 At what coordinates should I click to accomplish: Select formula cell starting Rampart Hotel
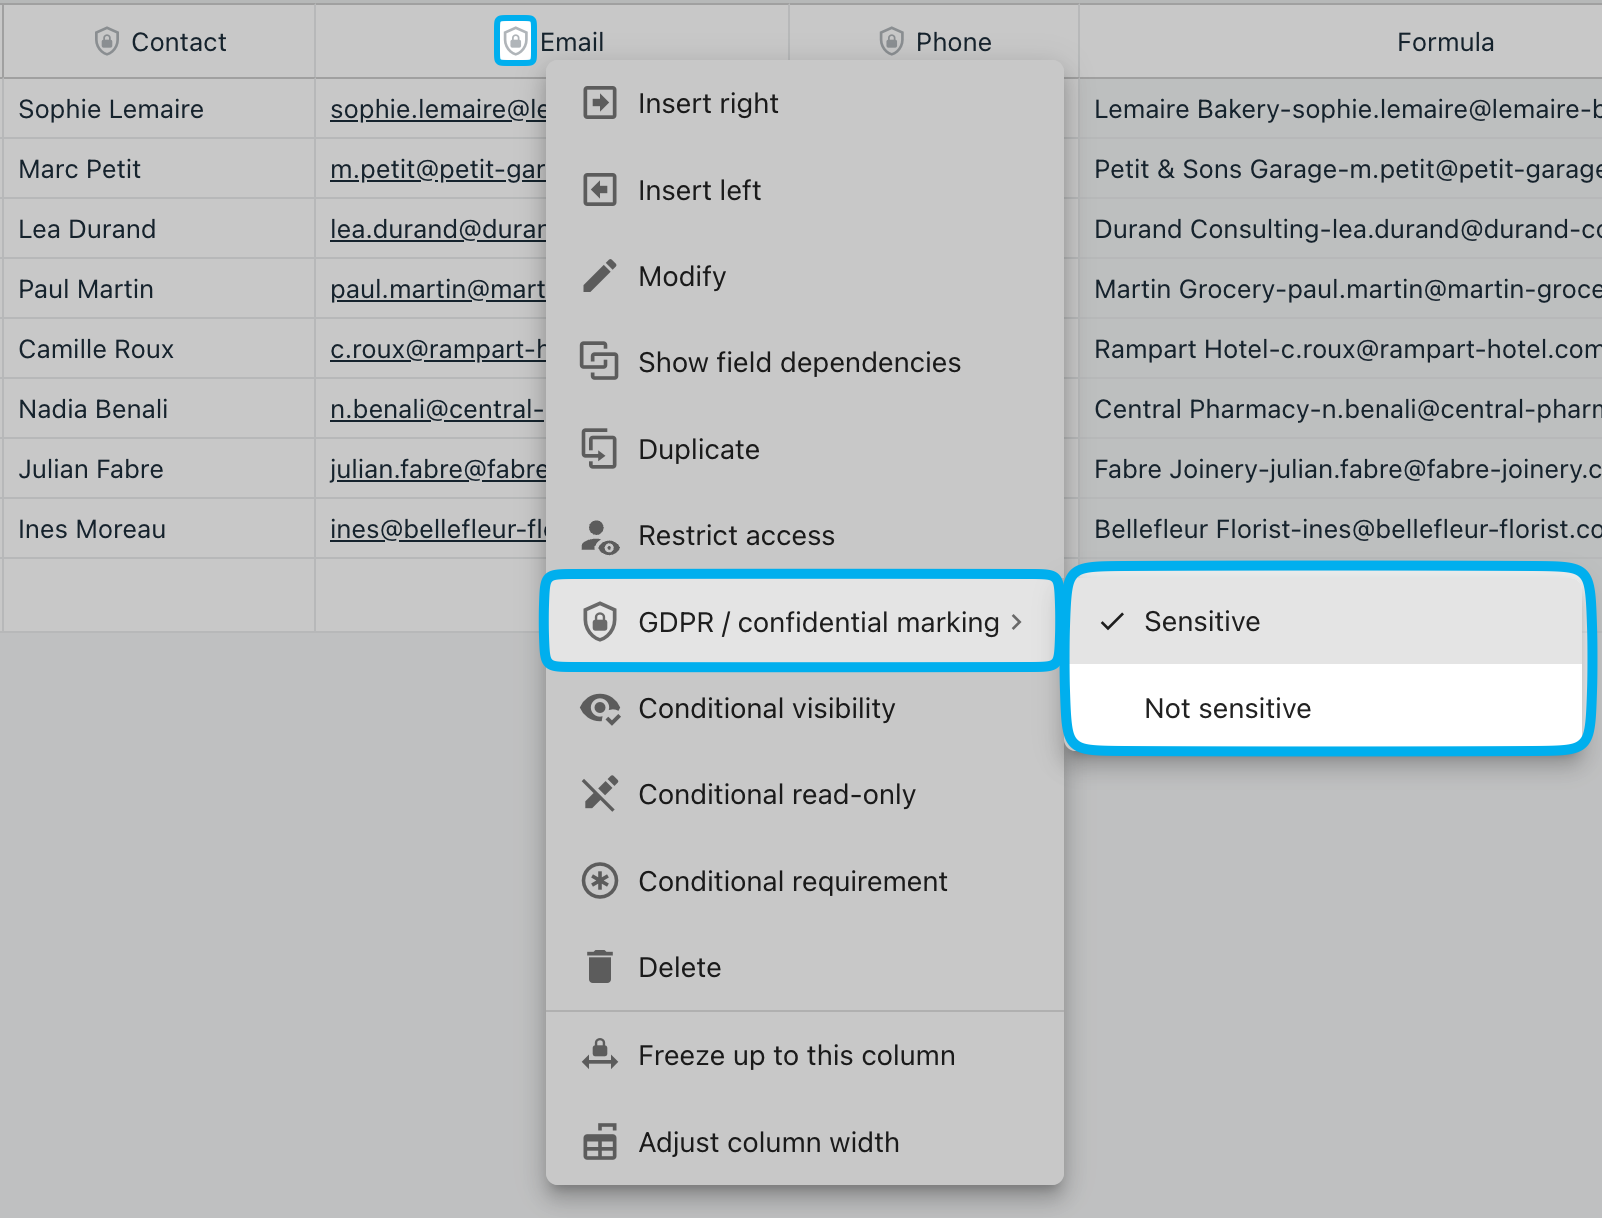click(1340, 349)
